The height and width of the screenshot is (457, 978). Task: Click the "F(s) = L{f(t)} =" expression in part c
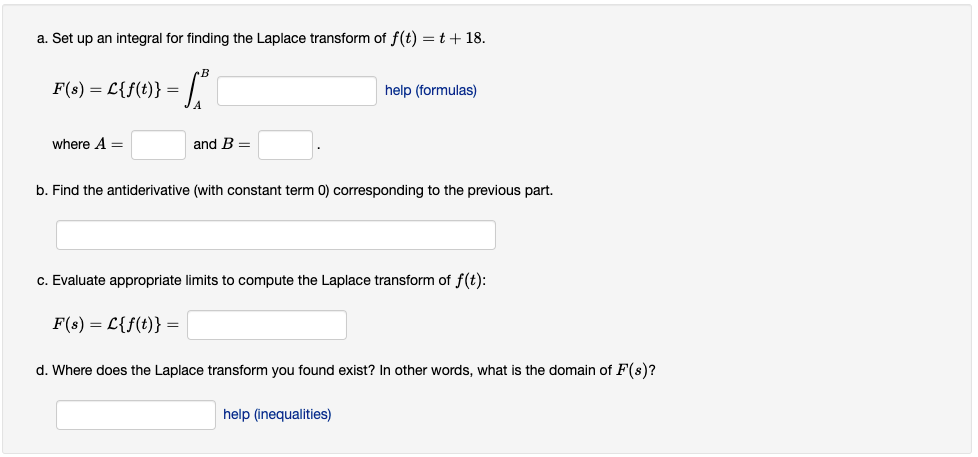pyautogui.click(x=115, y=325)
